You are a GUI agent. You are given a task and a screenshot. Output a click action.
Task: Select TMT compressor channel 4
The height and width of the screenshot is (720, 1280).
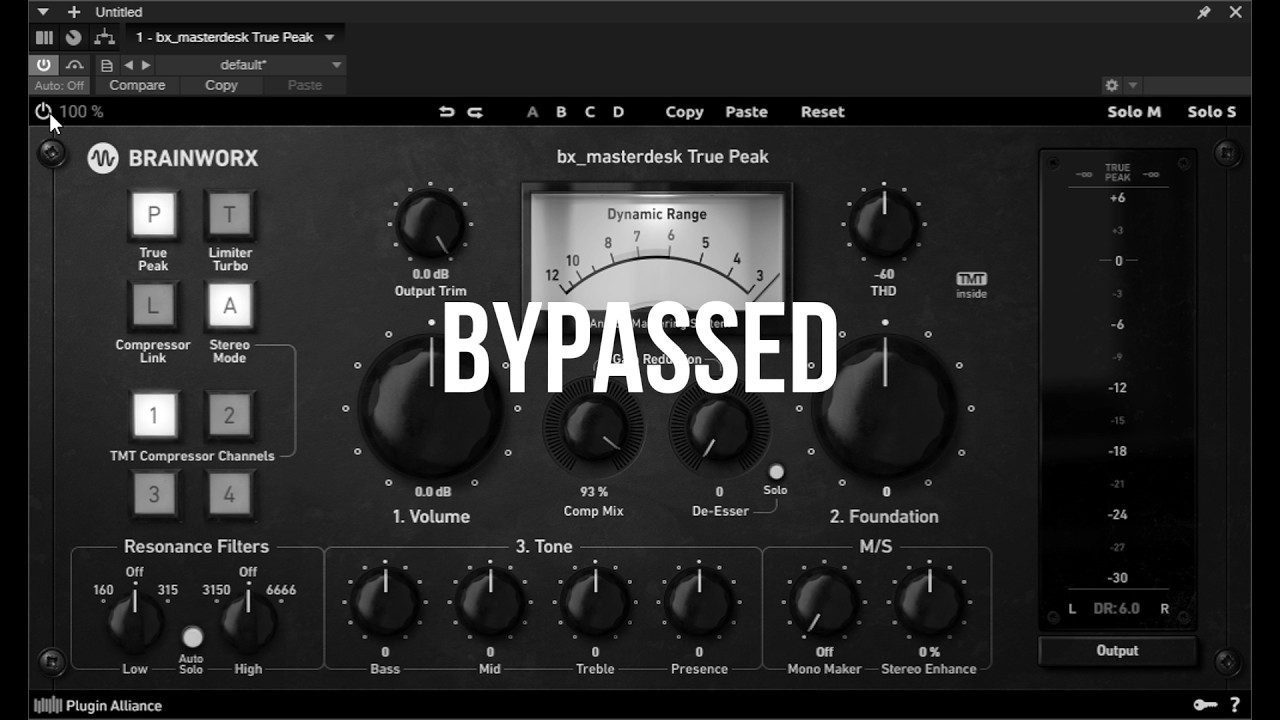229,494
